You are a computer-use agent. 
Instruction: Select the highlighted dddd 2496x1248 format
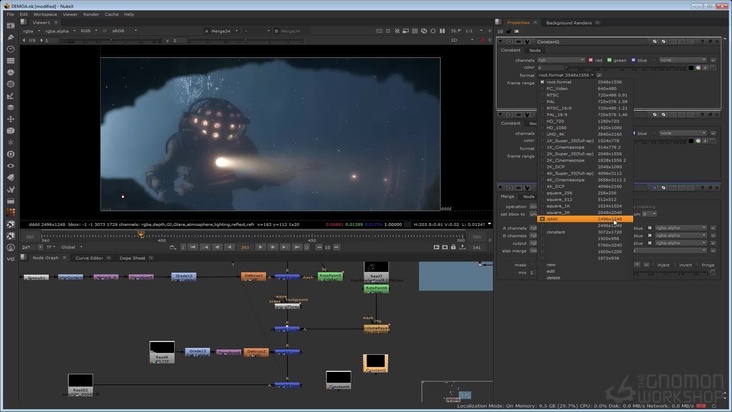coord(585,219)
